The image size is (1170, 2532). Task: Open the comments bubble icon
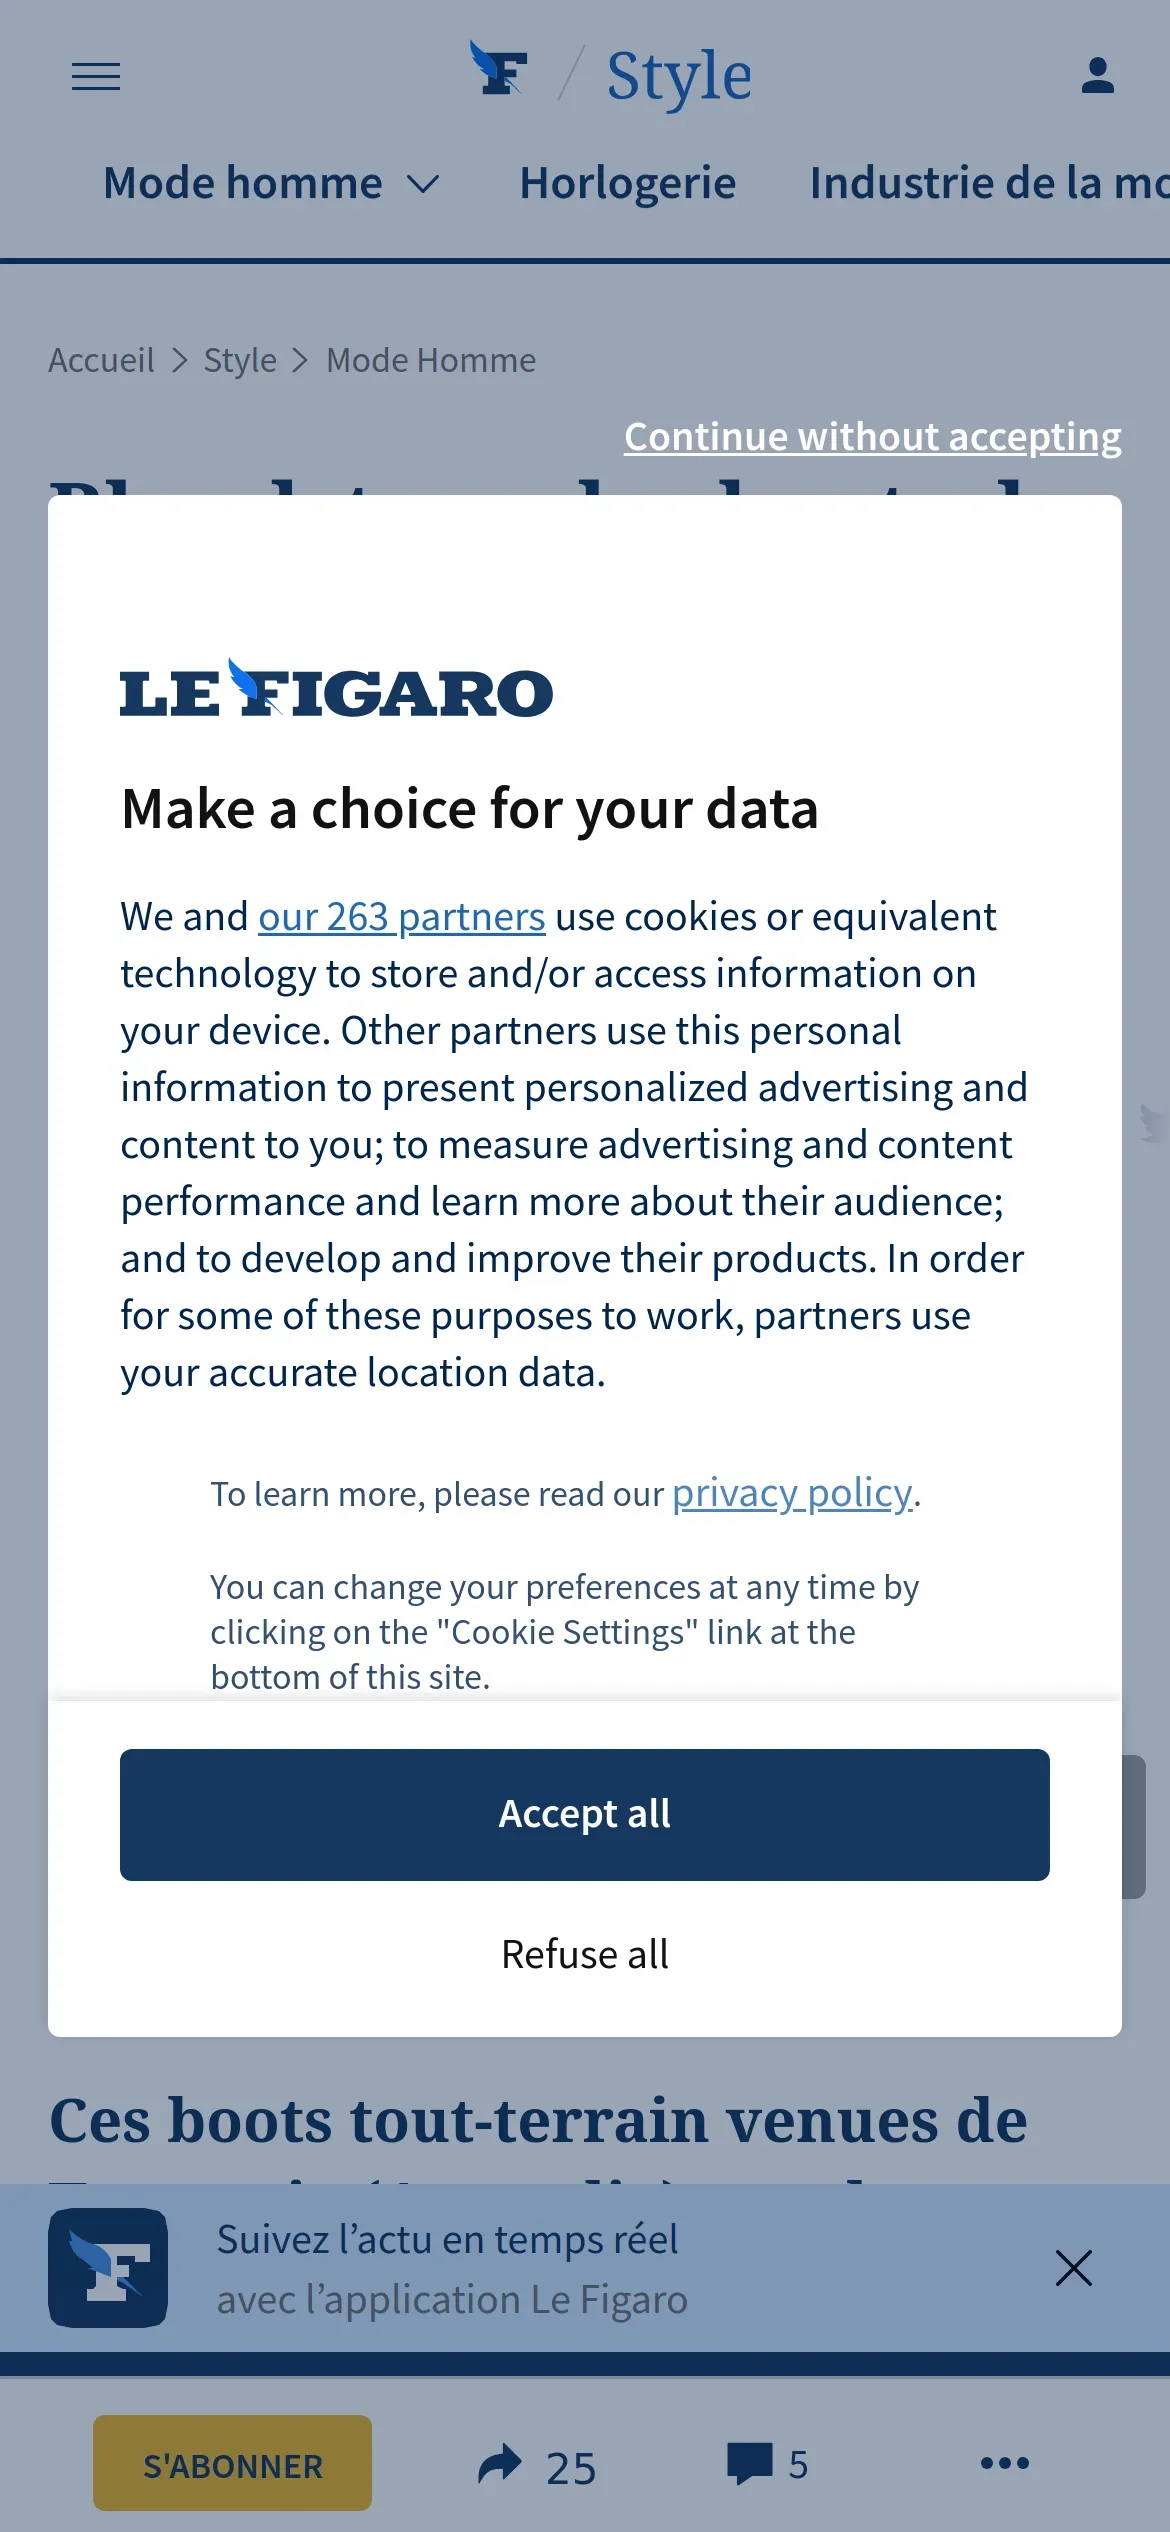pos(750,2464)
